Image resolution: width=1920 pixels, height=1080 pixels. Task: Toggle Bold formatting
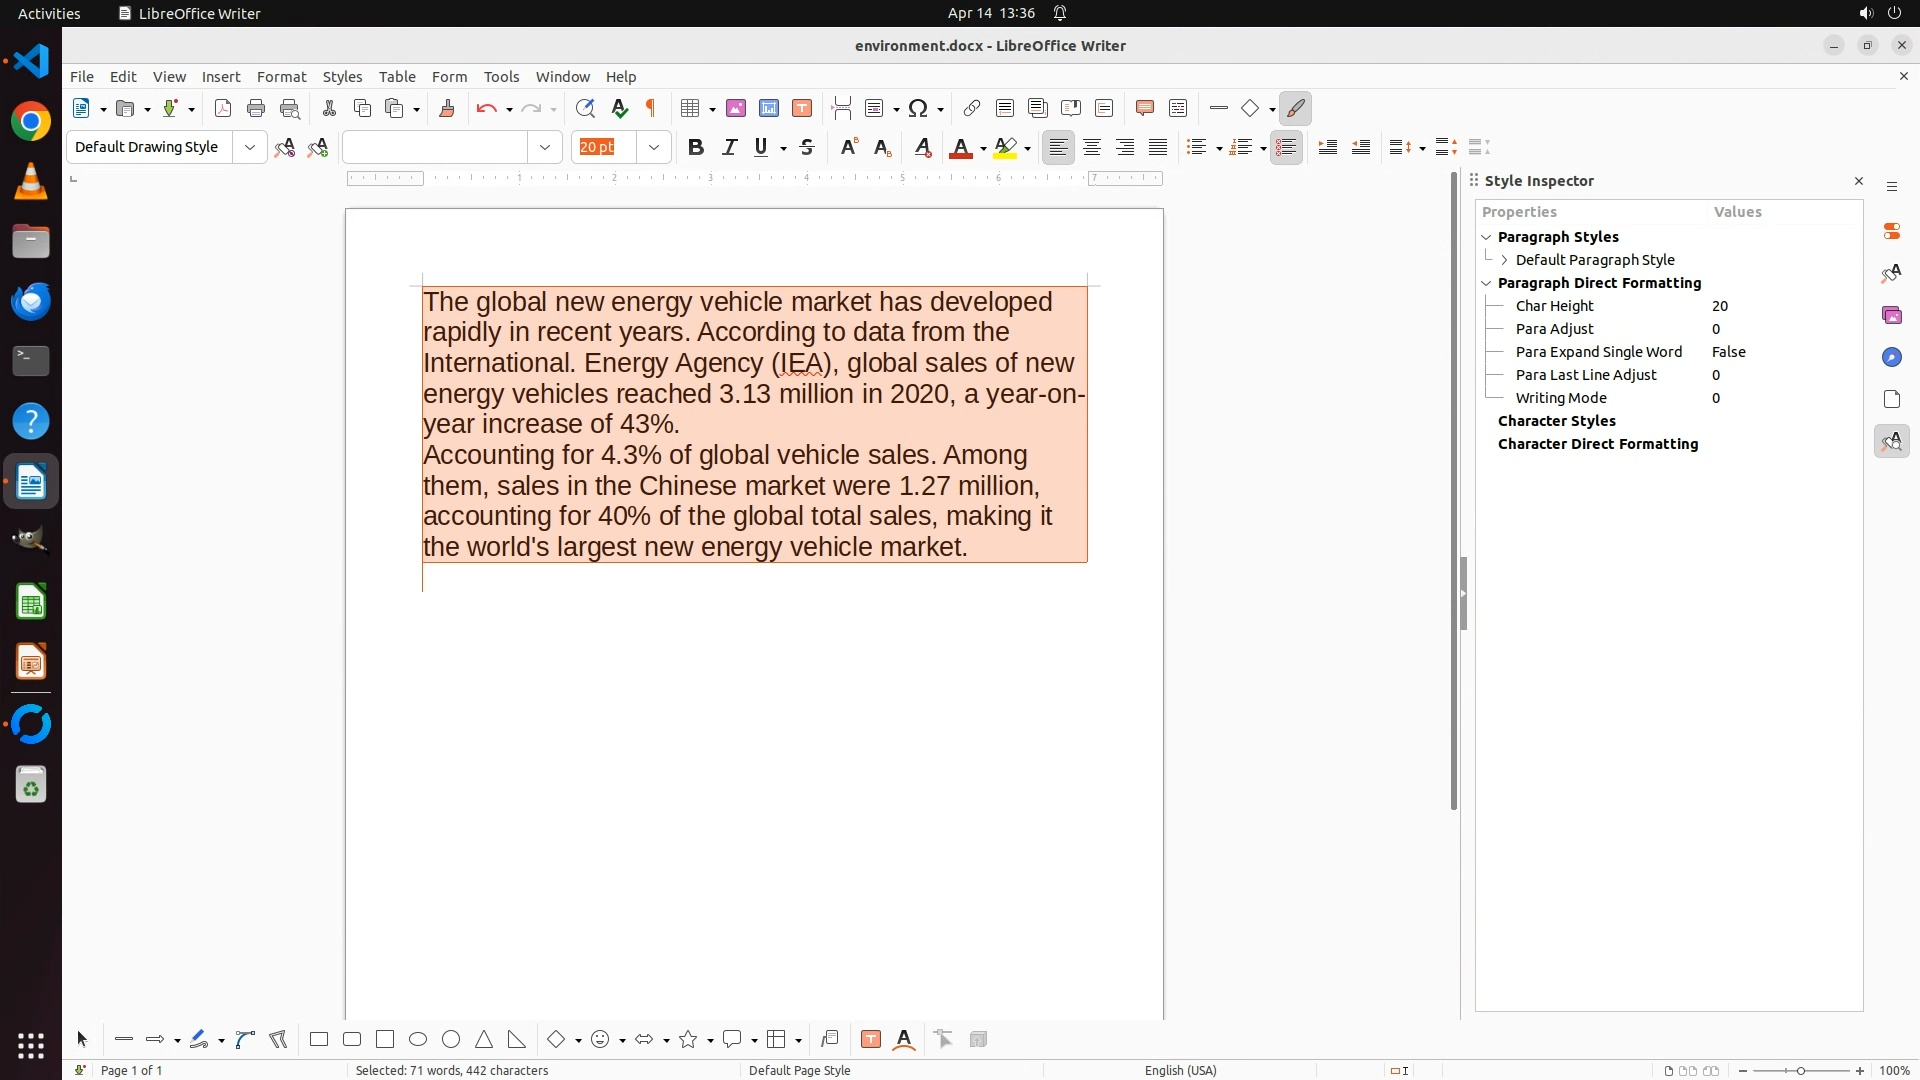click(x=696, y=147)
